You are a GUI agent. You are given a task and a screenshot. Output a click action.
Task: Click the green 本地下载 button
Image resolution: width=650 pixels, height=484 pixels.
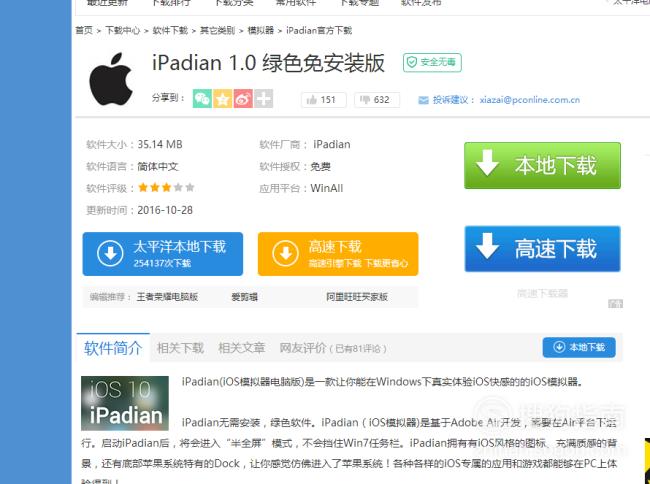click(542, 165)
